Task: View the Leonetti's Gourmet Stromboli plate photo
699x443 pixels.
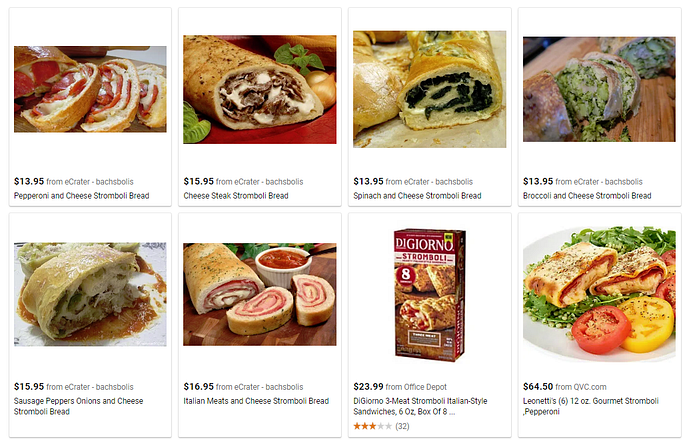Action: click(x=599, y=294)
